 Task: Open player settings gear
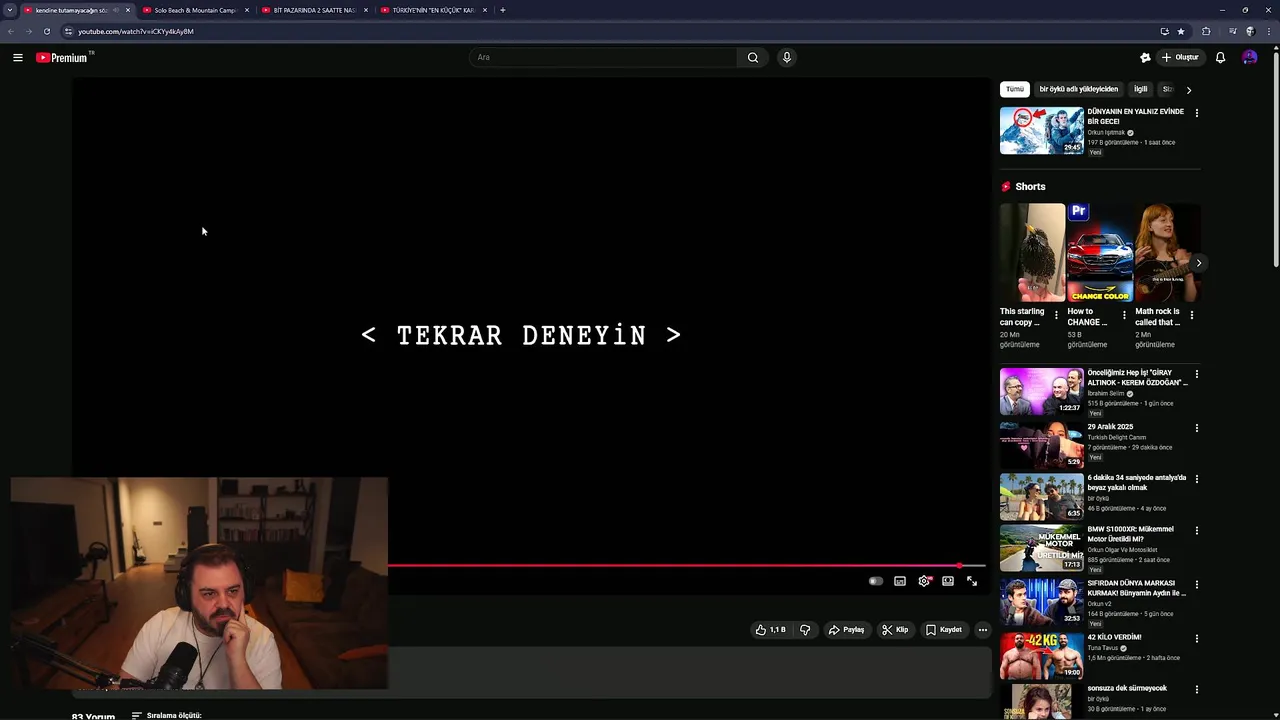[x=924, y=581]
